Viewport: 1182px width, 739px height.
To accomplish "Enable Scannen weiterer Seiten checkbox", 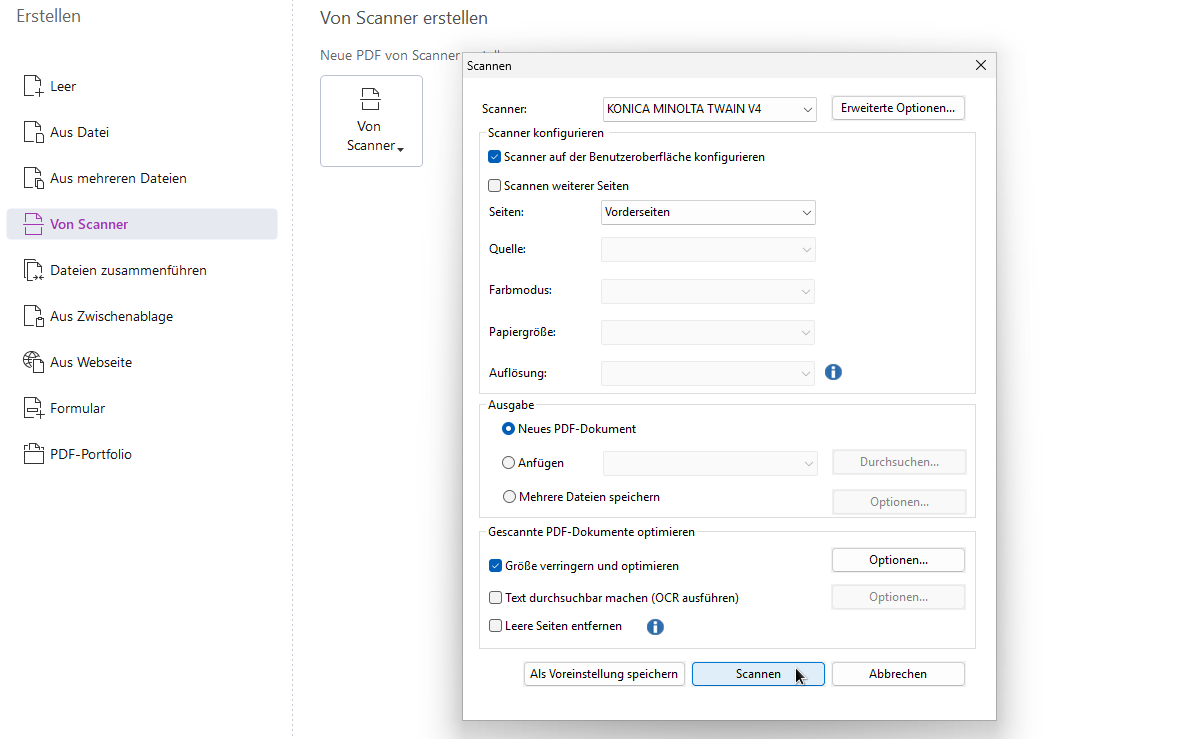I will tap(494, 186).
